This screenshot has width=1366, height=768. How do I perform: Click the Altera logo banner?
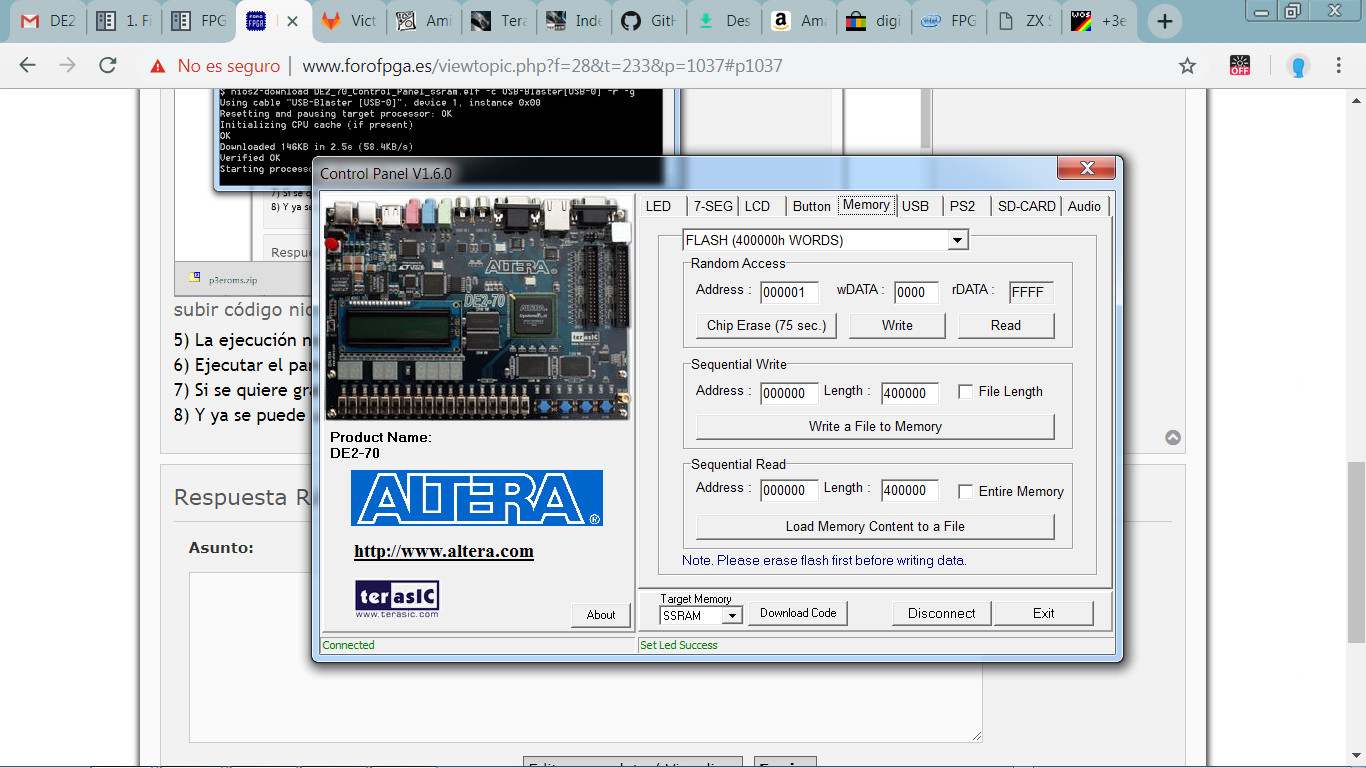(477, 498)
